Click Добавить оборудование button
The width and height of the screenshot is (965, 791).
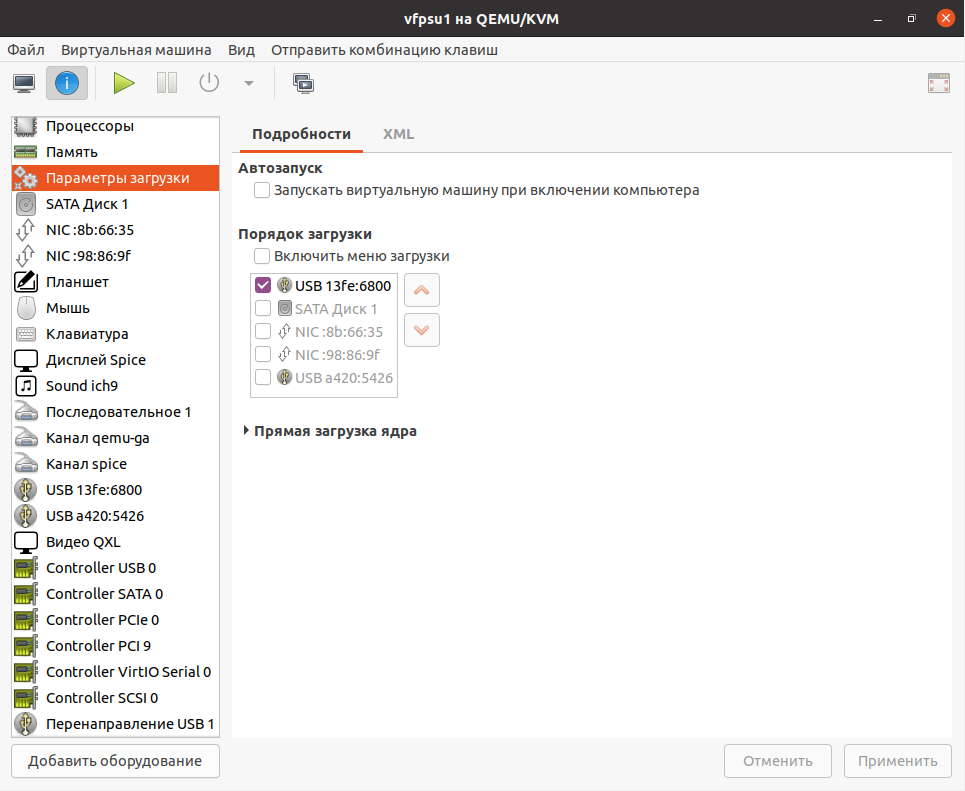115,761
